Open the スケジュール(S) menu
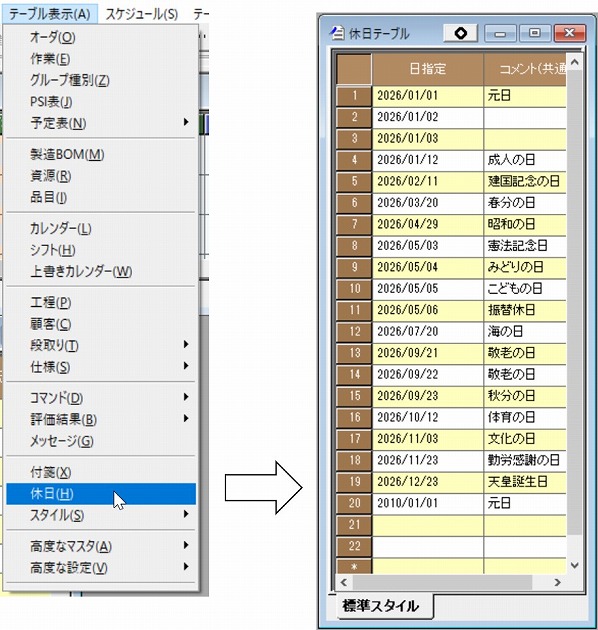 coord(142,14)
